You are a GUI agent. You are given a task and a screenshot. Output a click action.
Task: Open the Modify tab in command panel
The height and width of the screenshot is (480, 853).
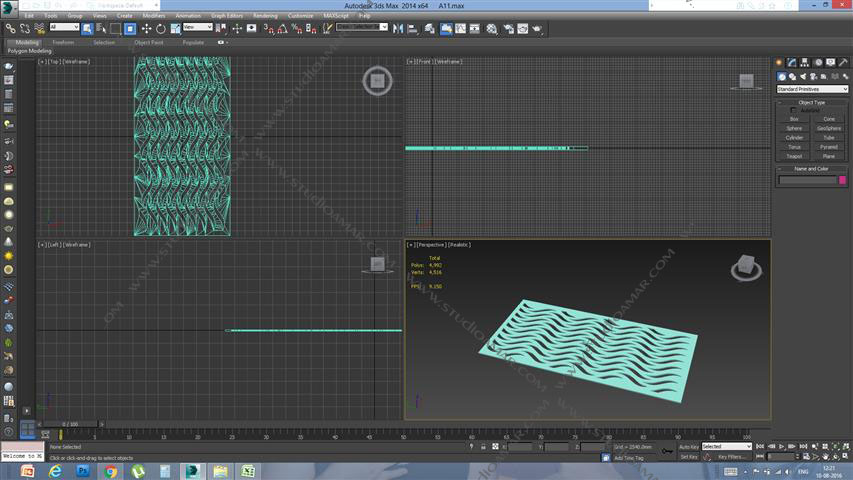pos(792,63)
